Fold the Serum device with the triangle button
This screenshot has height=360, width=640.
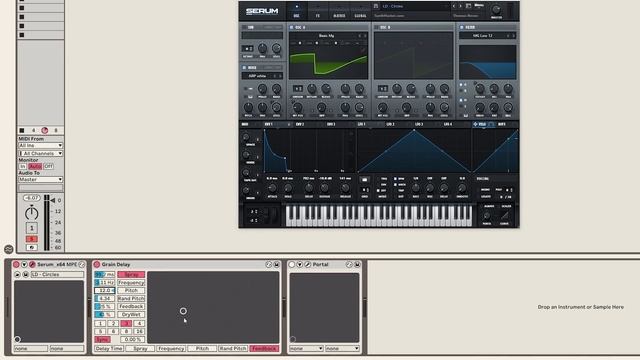point(24,264)
